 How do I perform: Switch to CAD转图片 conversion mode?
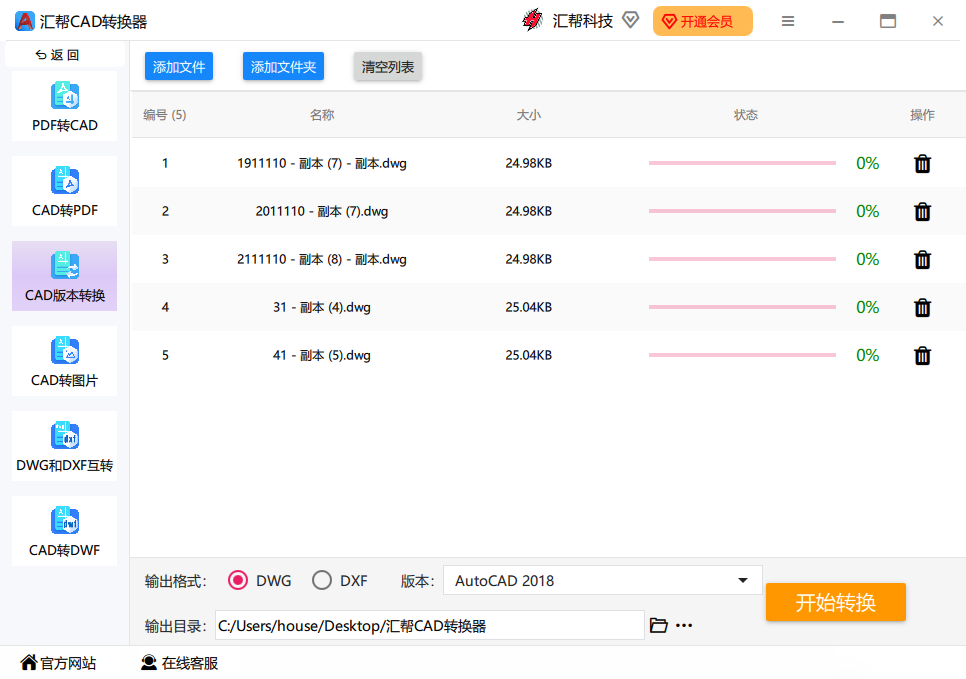click(x=63, y=360)
